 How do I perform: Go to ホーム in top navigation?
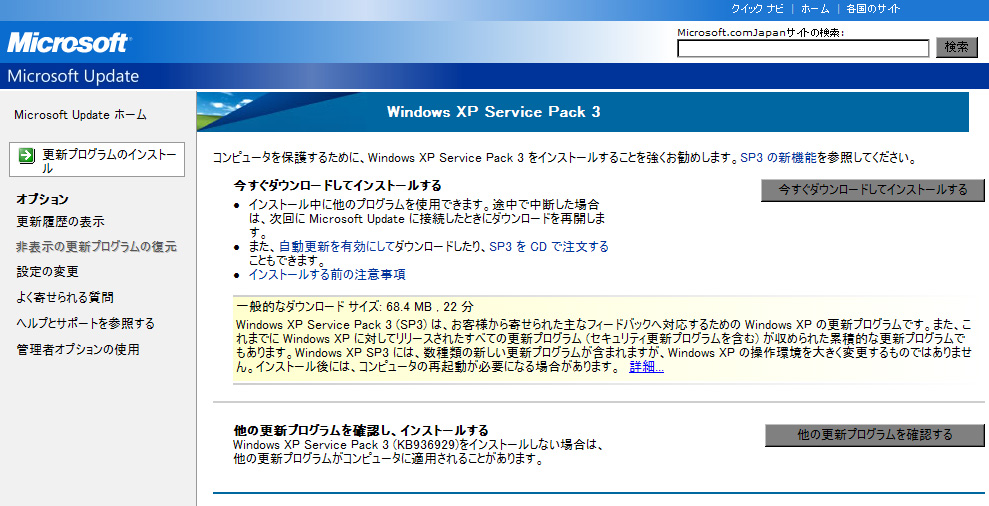(x=815, y=9)
